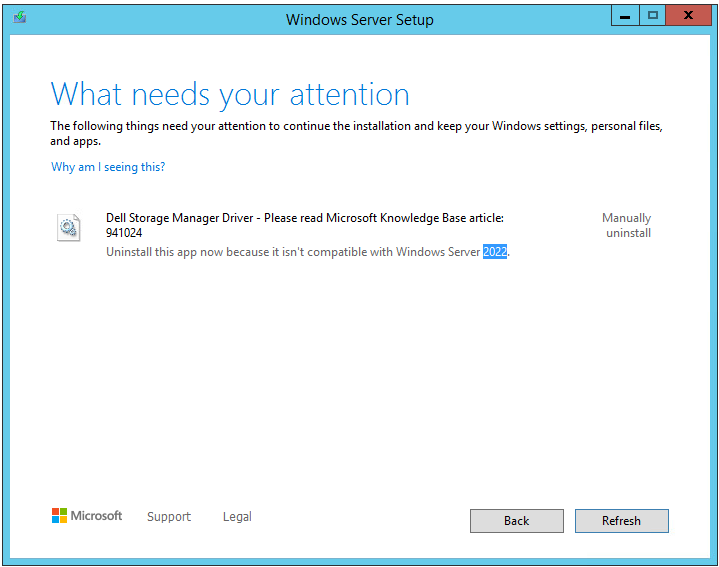Click the highlighted '2022' text

[x=495, y=252]
